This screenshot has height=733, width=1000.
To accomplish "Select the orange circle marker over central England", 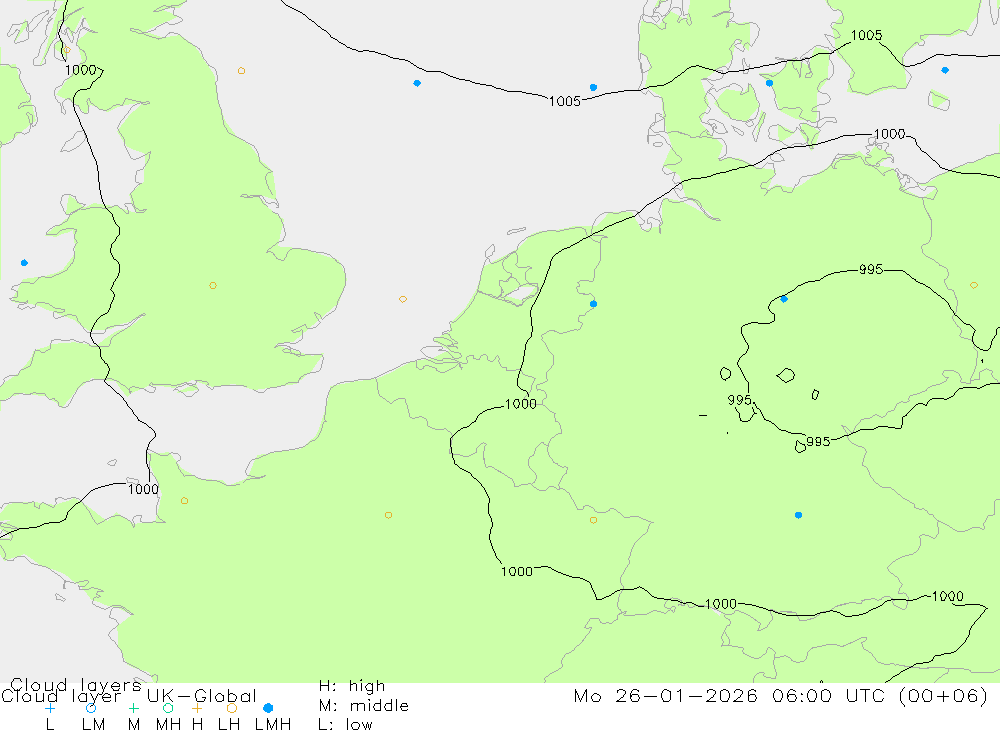I will (213, 286).
